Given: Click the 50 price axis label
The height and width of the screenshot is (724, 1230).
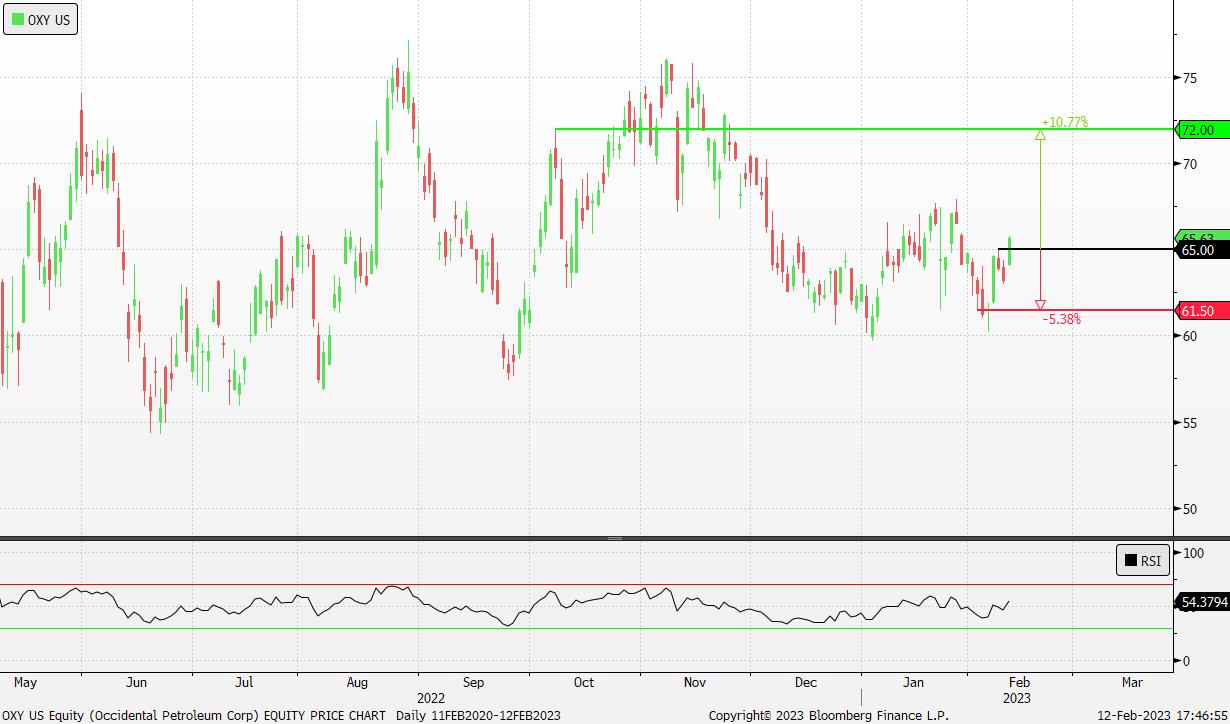Looking at the screenshot, I should 1190,509.
